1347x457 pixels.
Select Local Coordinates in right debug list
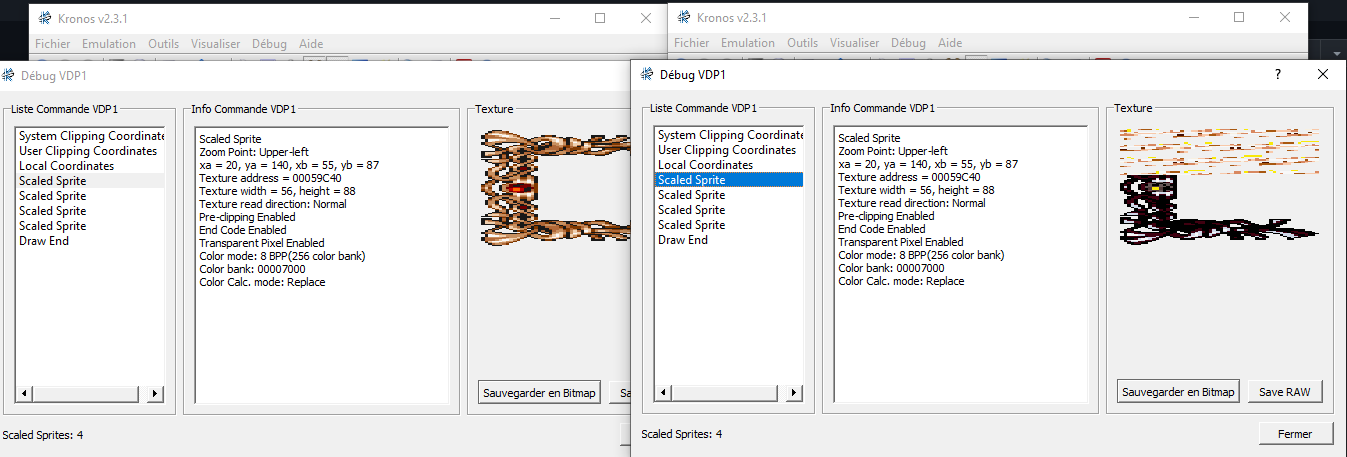point(730,165)
